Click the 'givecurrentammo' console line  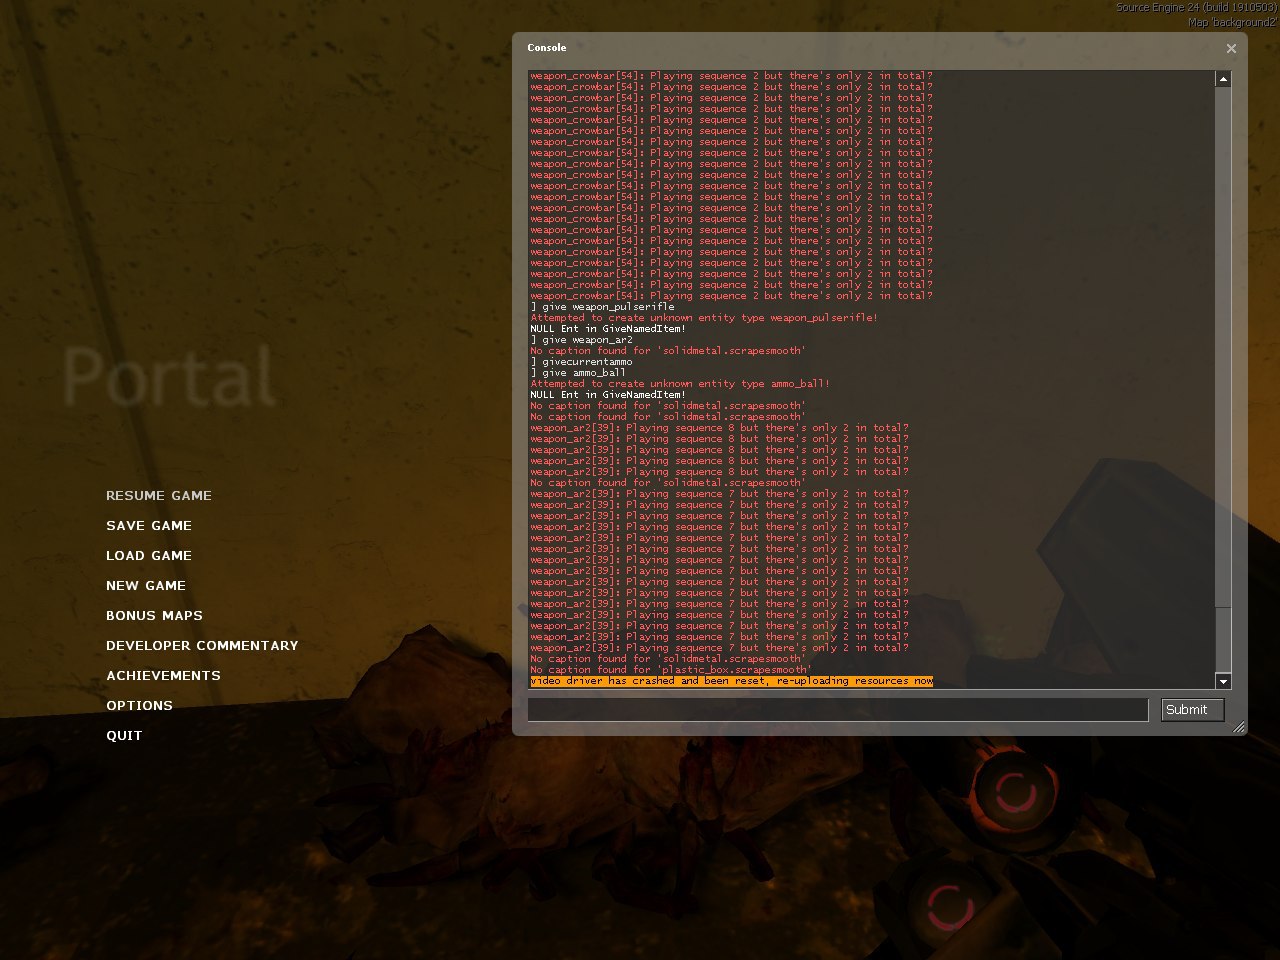pos(581,362)
